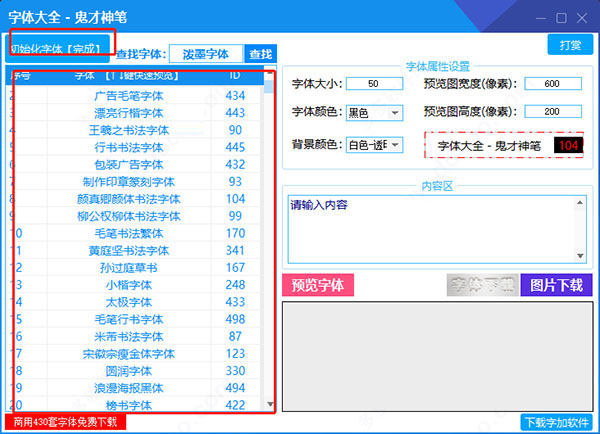Image resolution: width=600 pixels, height=434 pixels.
Task: Minimize the 字体大全 window
Action: [x=541, y=18]
